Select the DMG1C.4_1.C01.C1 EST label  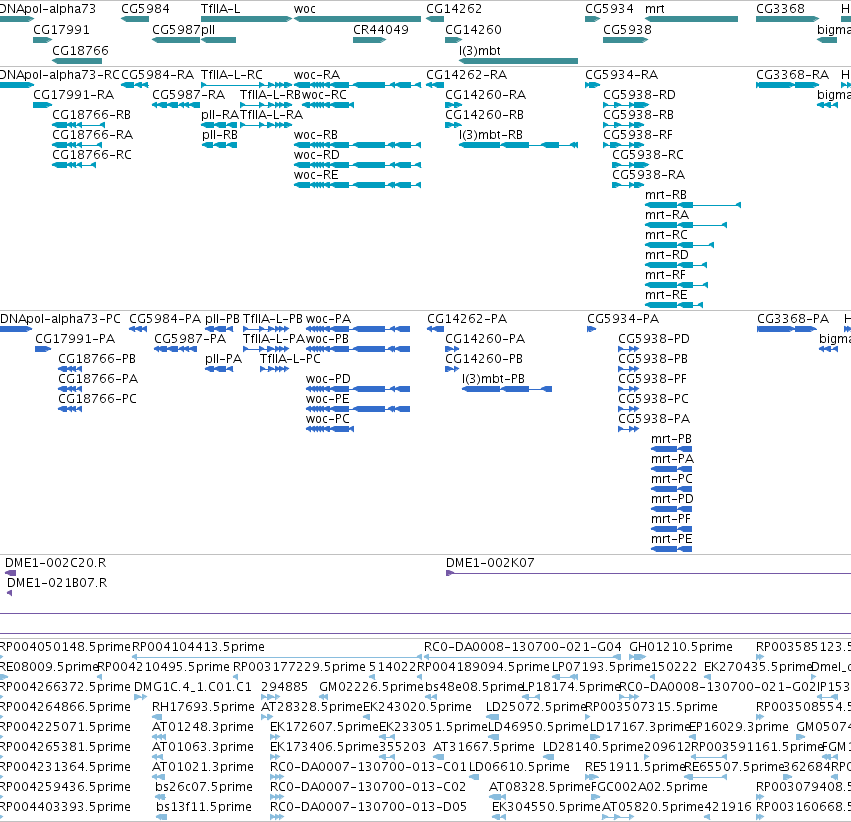pos(193,687)
